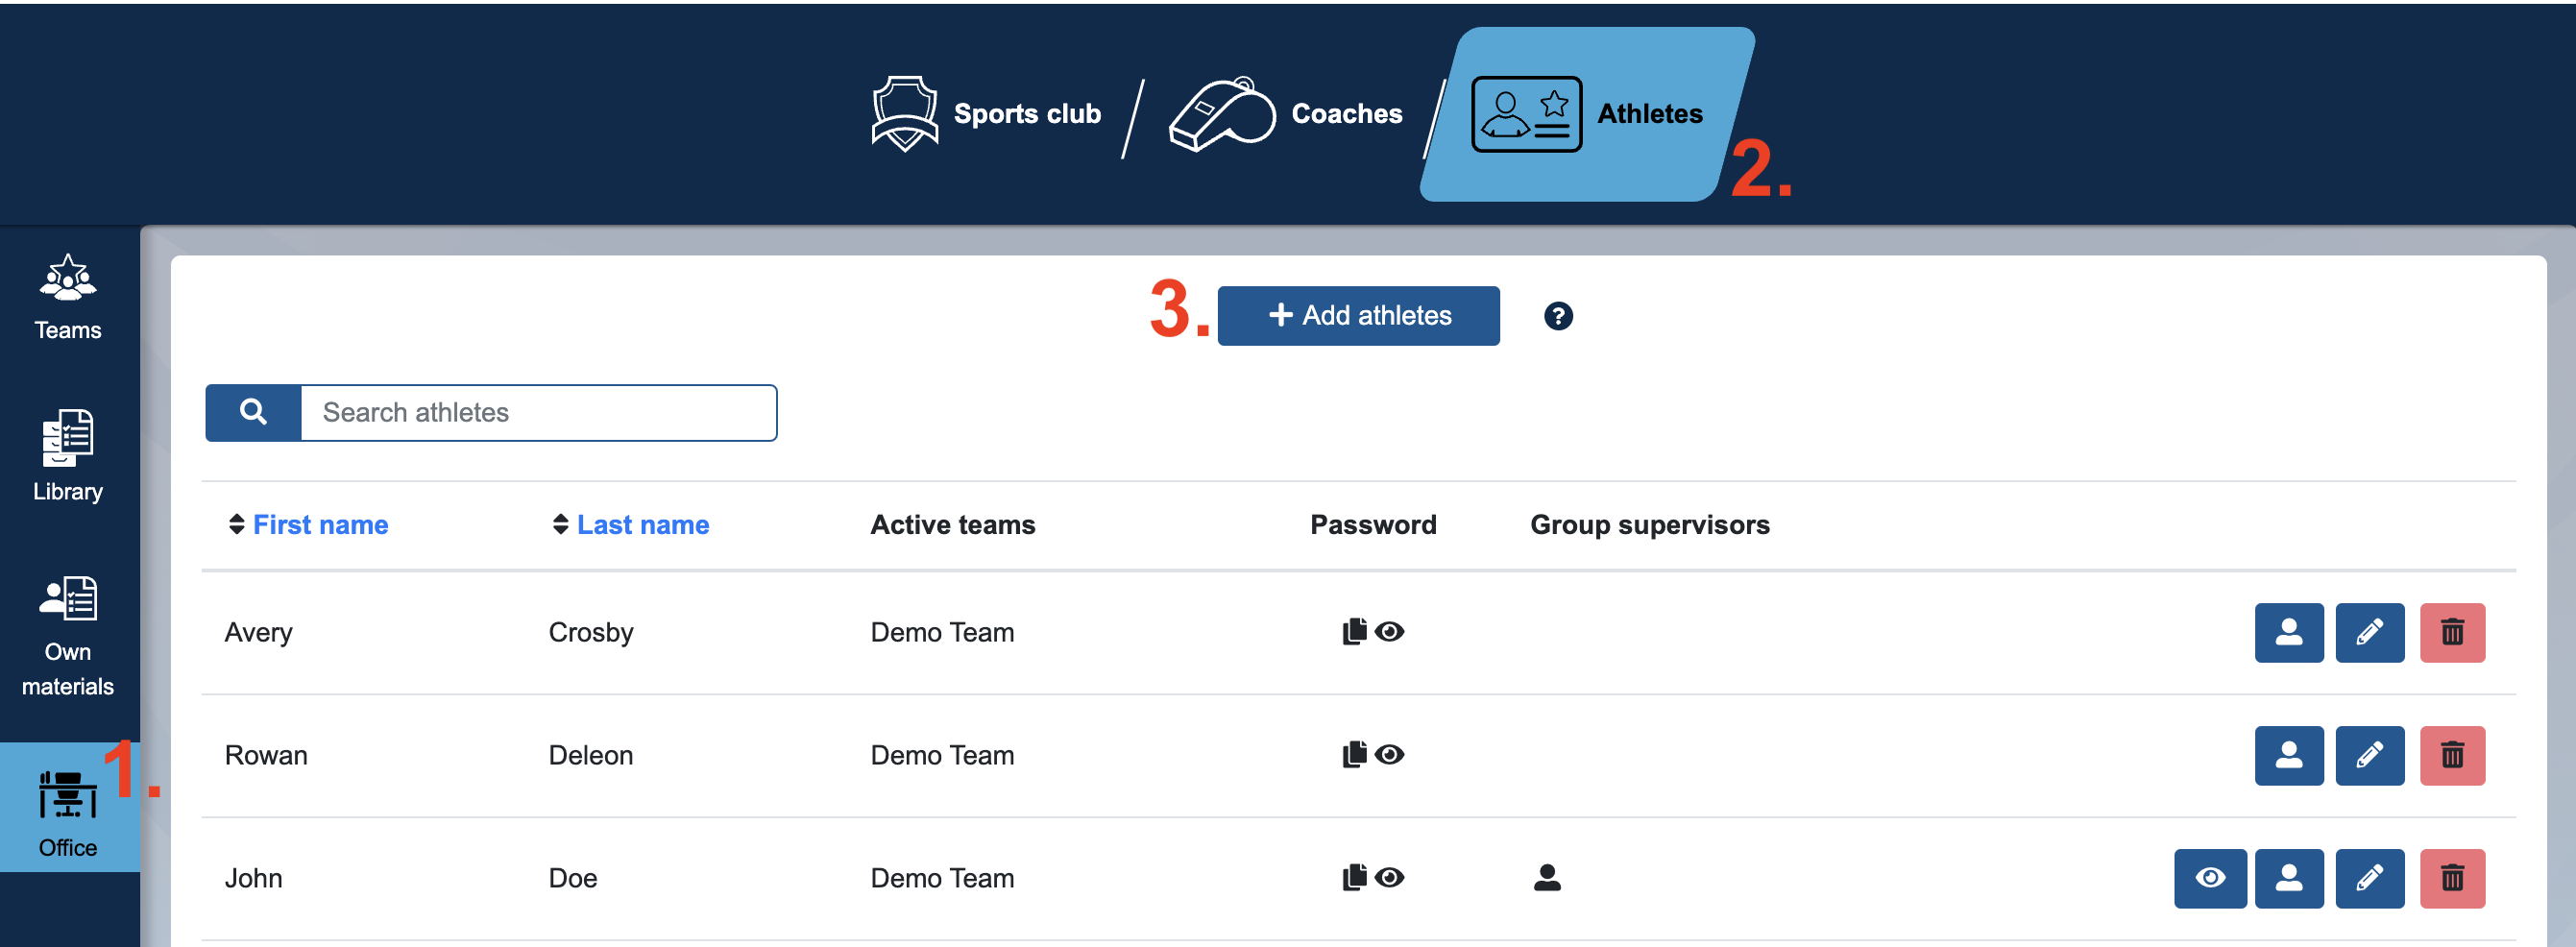Image resolution: width=2576 pixels, height=947 pixels.
Task: Click John Doe's blue eye view button
Action: pos(2209,879)
